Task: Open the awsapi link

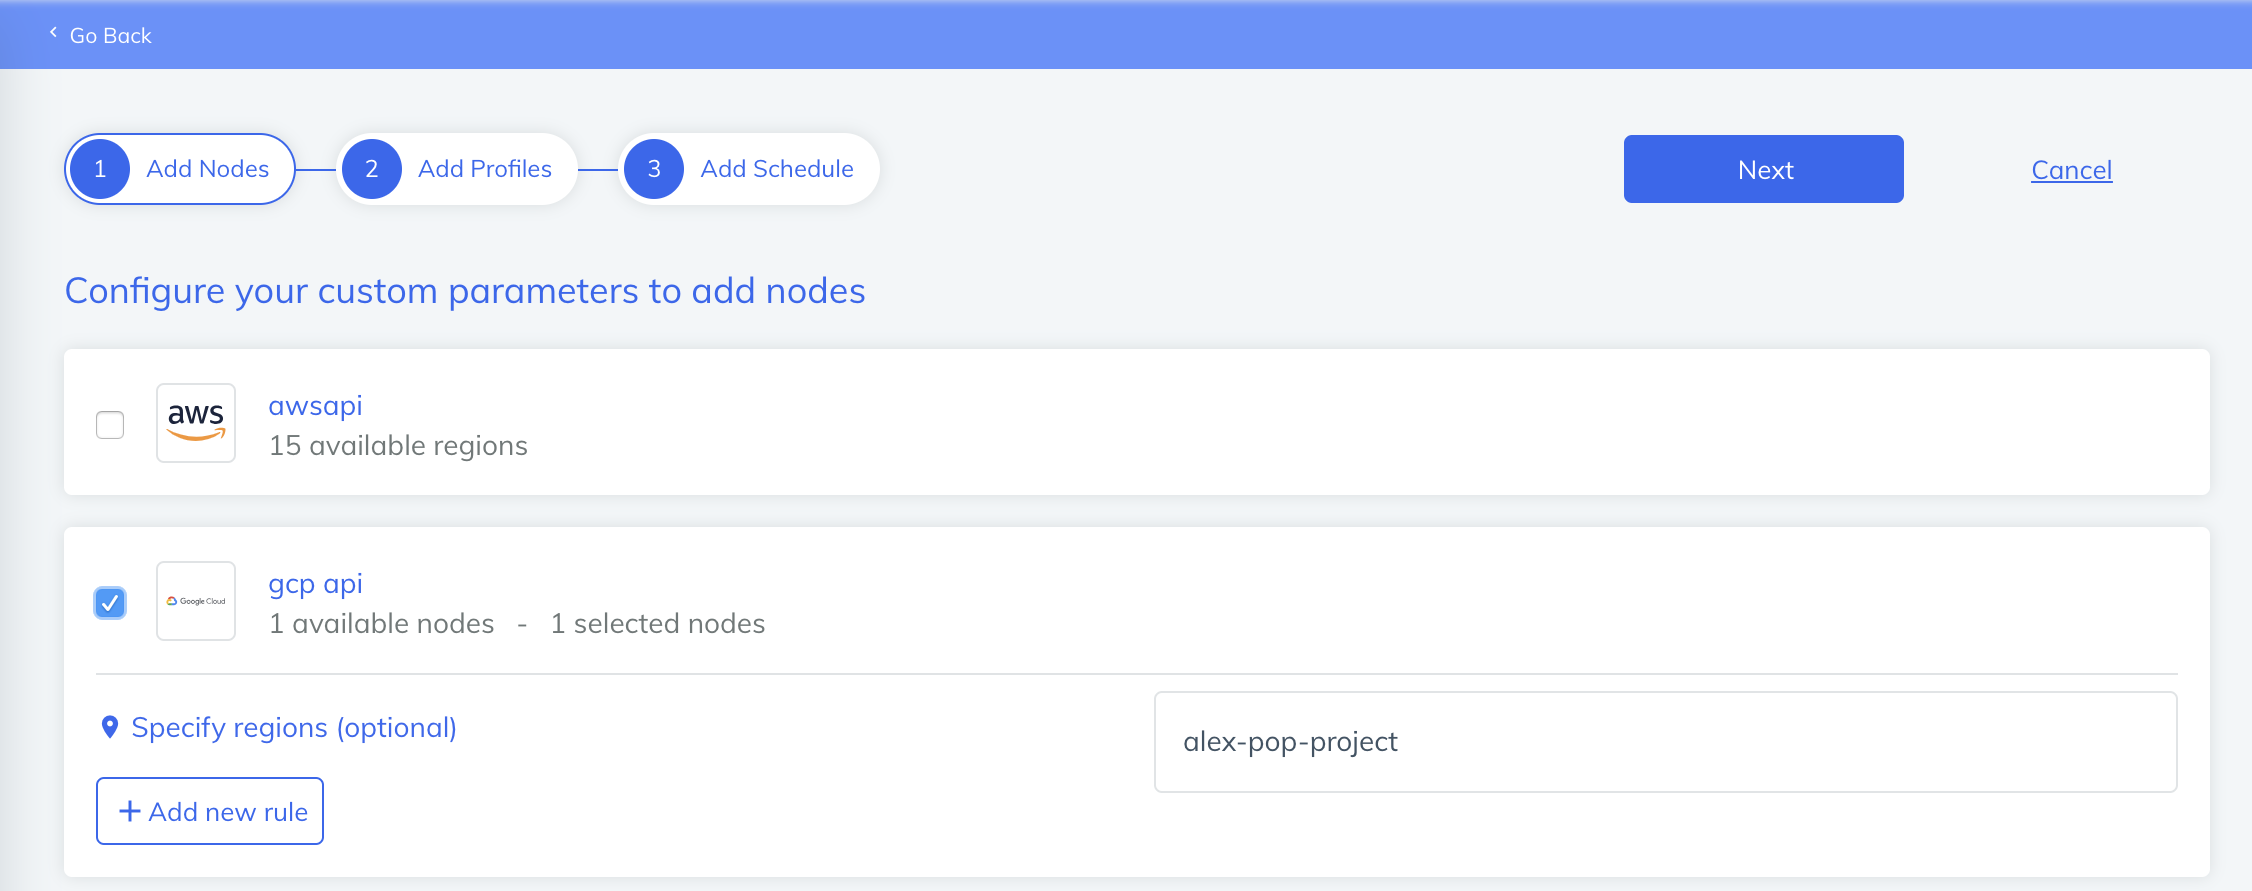Action: click(x=315, y=405)
